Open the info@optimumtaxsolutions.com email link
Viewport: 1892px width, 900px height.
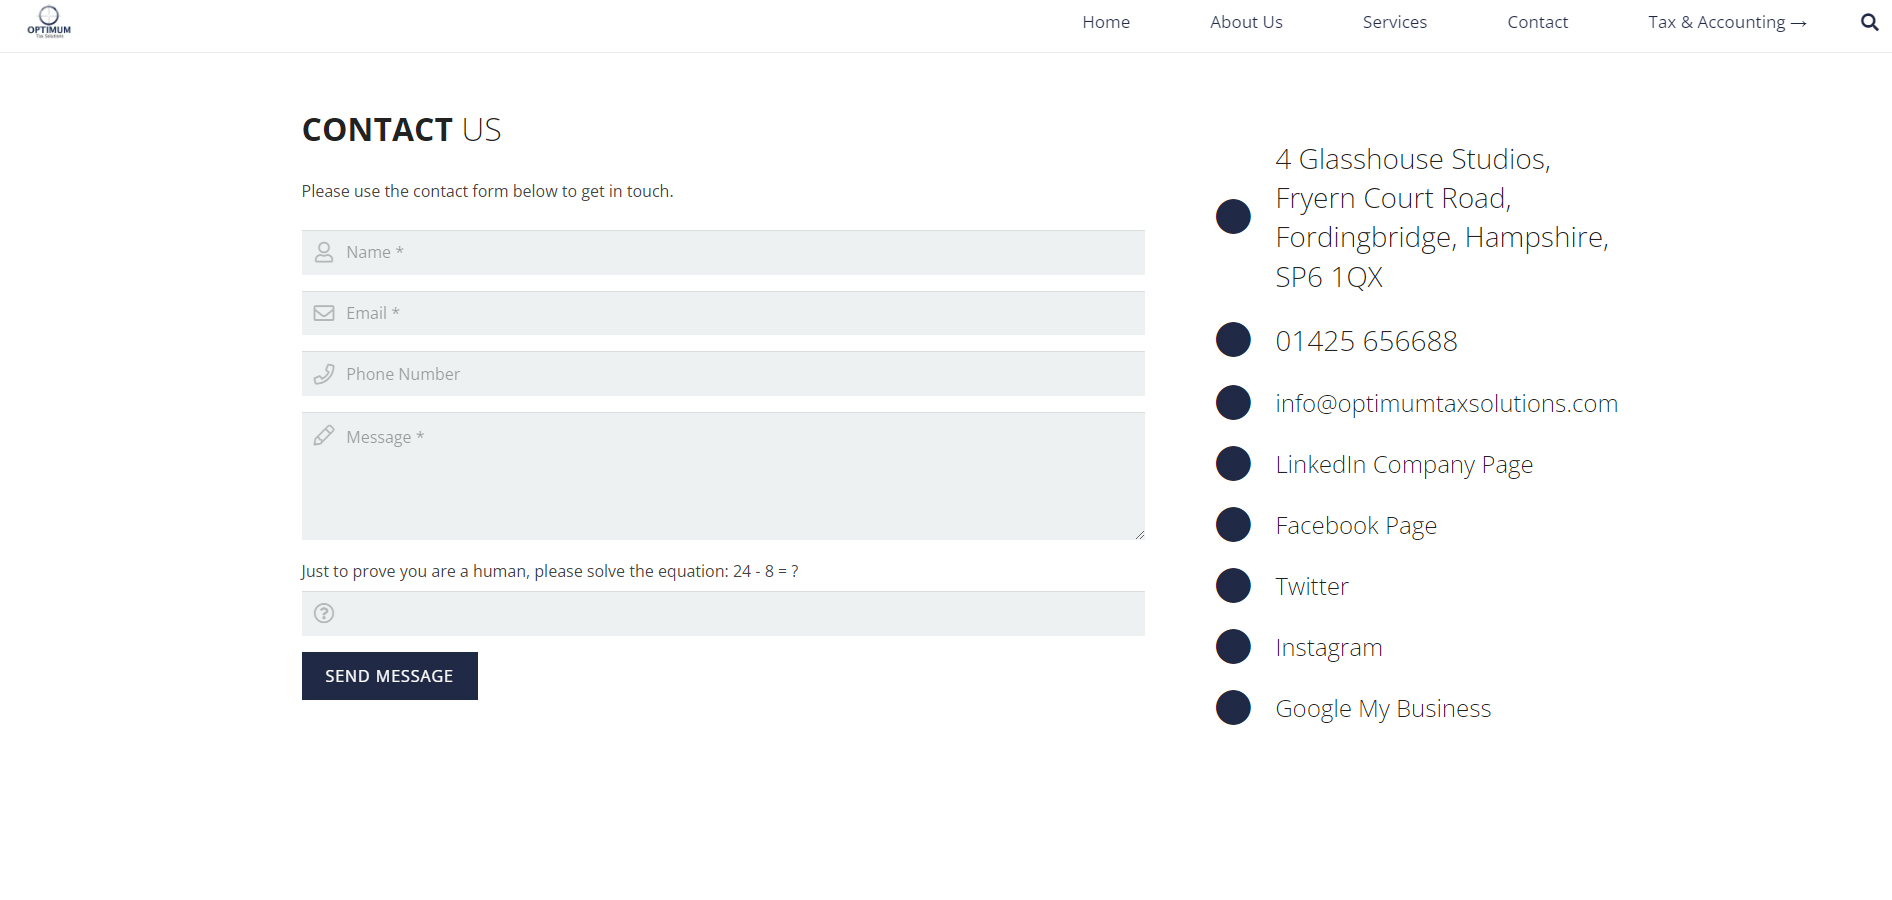[1446, 403]
